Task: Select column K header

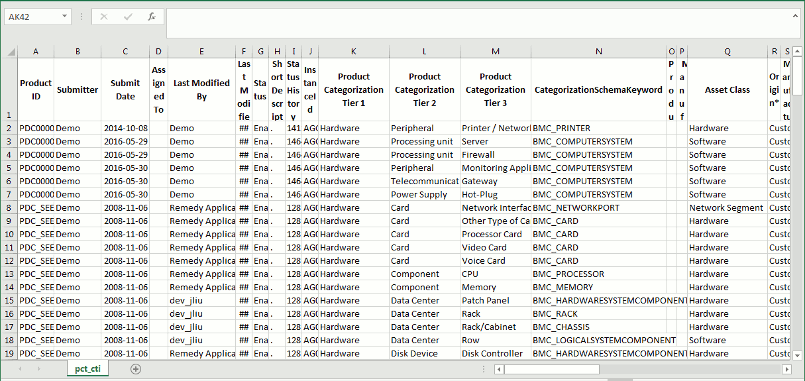Action: coord(354,51)
